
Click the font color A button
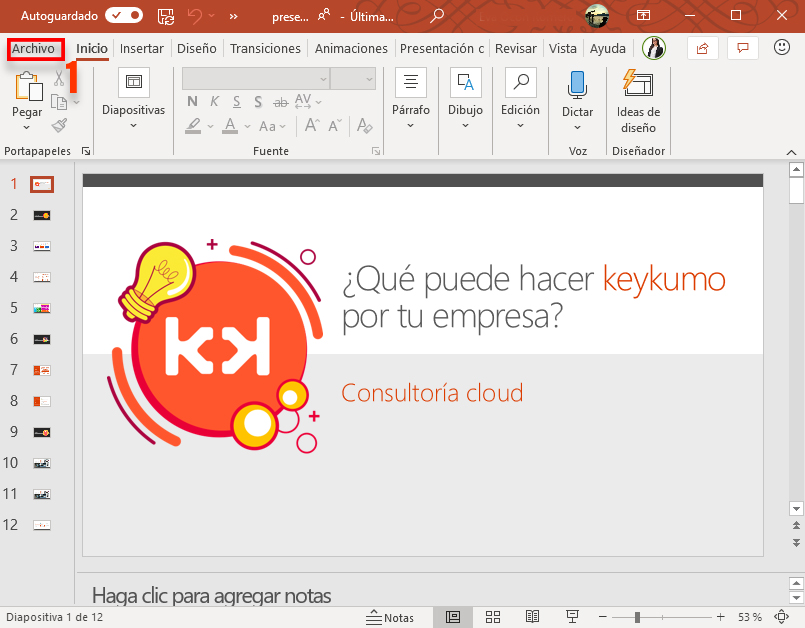[230, 126]
